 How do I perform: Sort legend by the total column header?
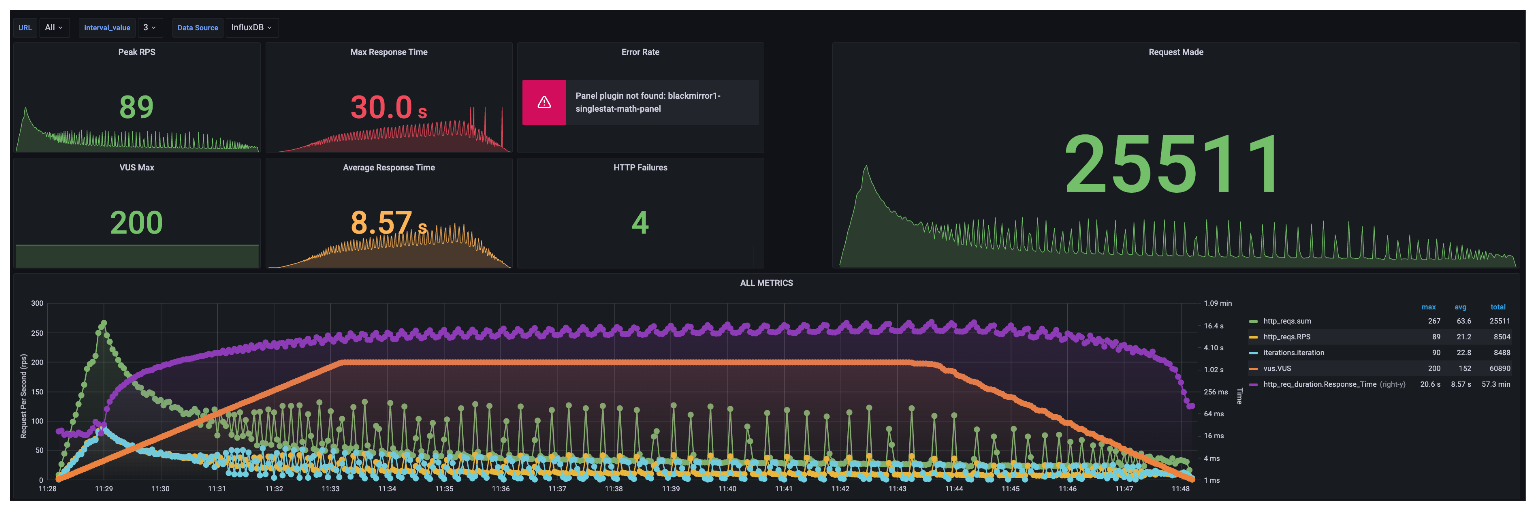pyautogui.click(x=1497, y=306)
